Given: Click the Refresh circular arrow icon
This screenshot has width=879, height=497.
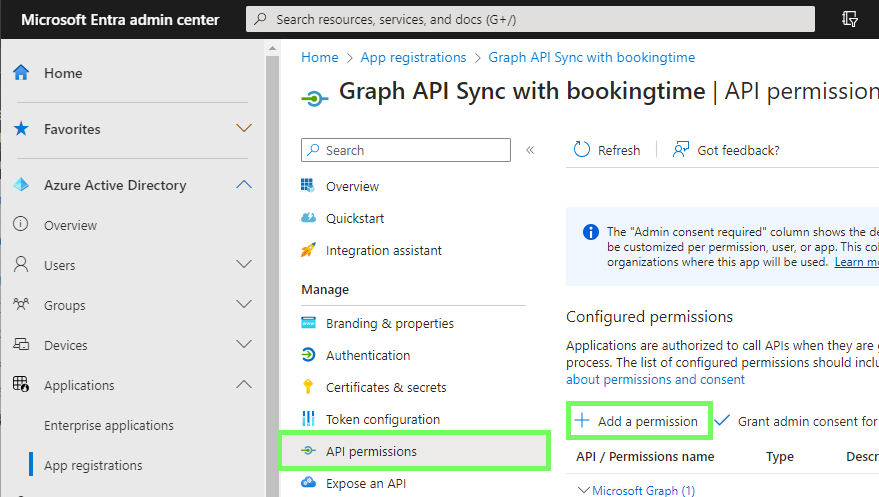Looking at the screenshot, I should coord(582,150).
